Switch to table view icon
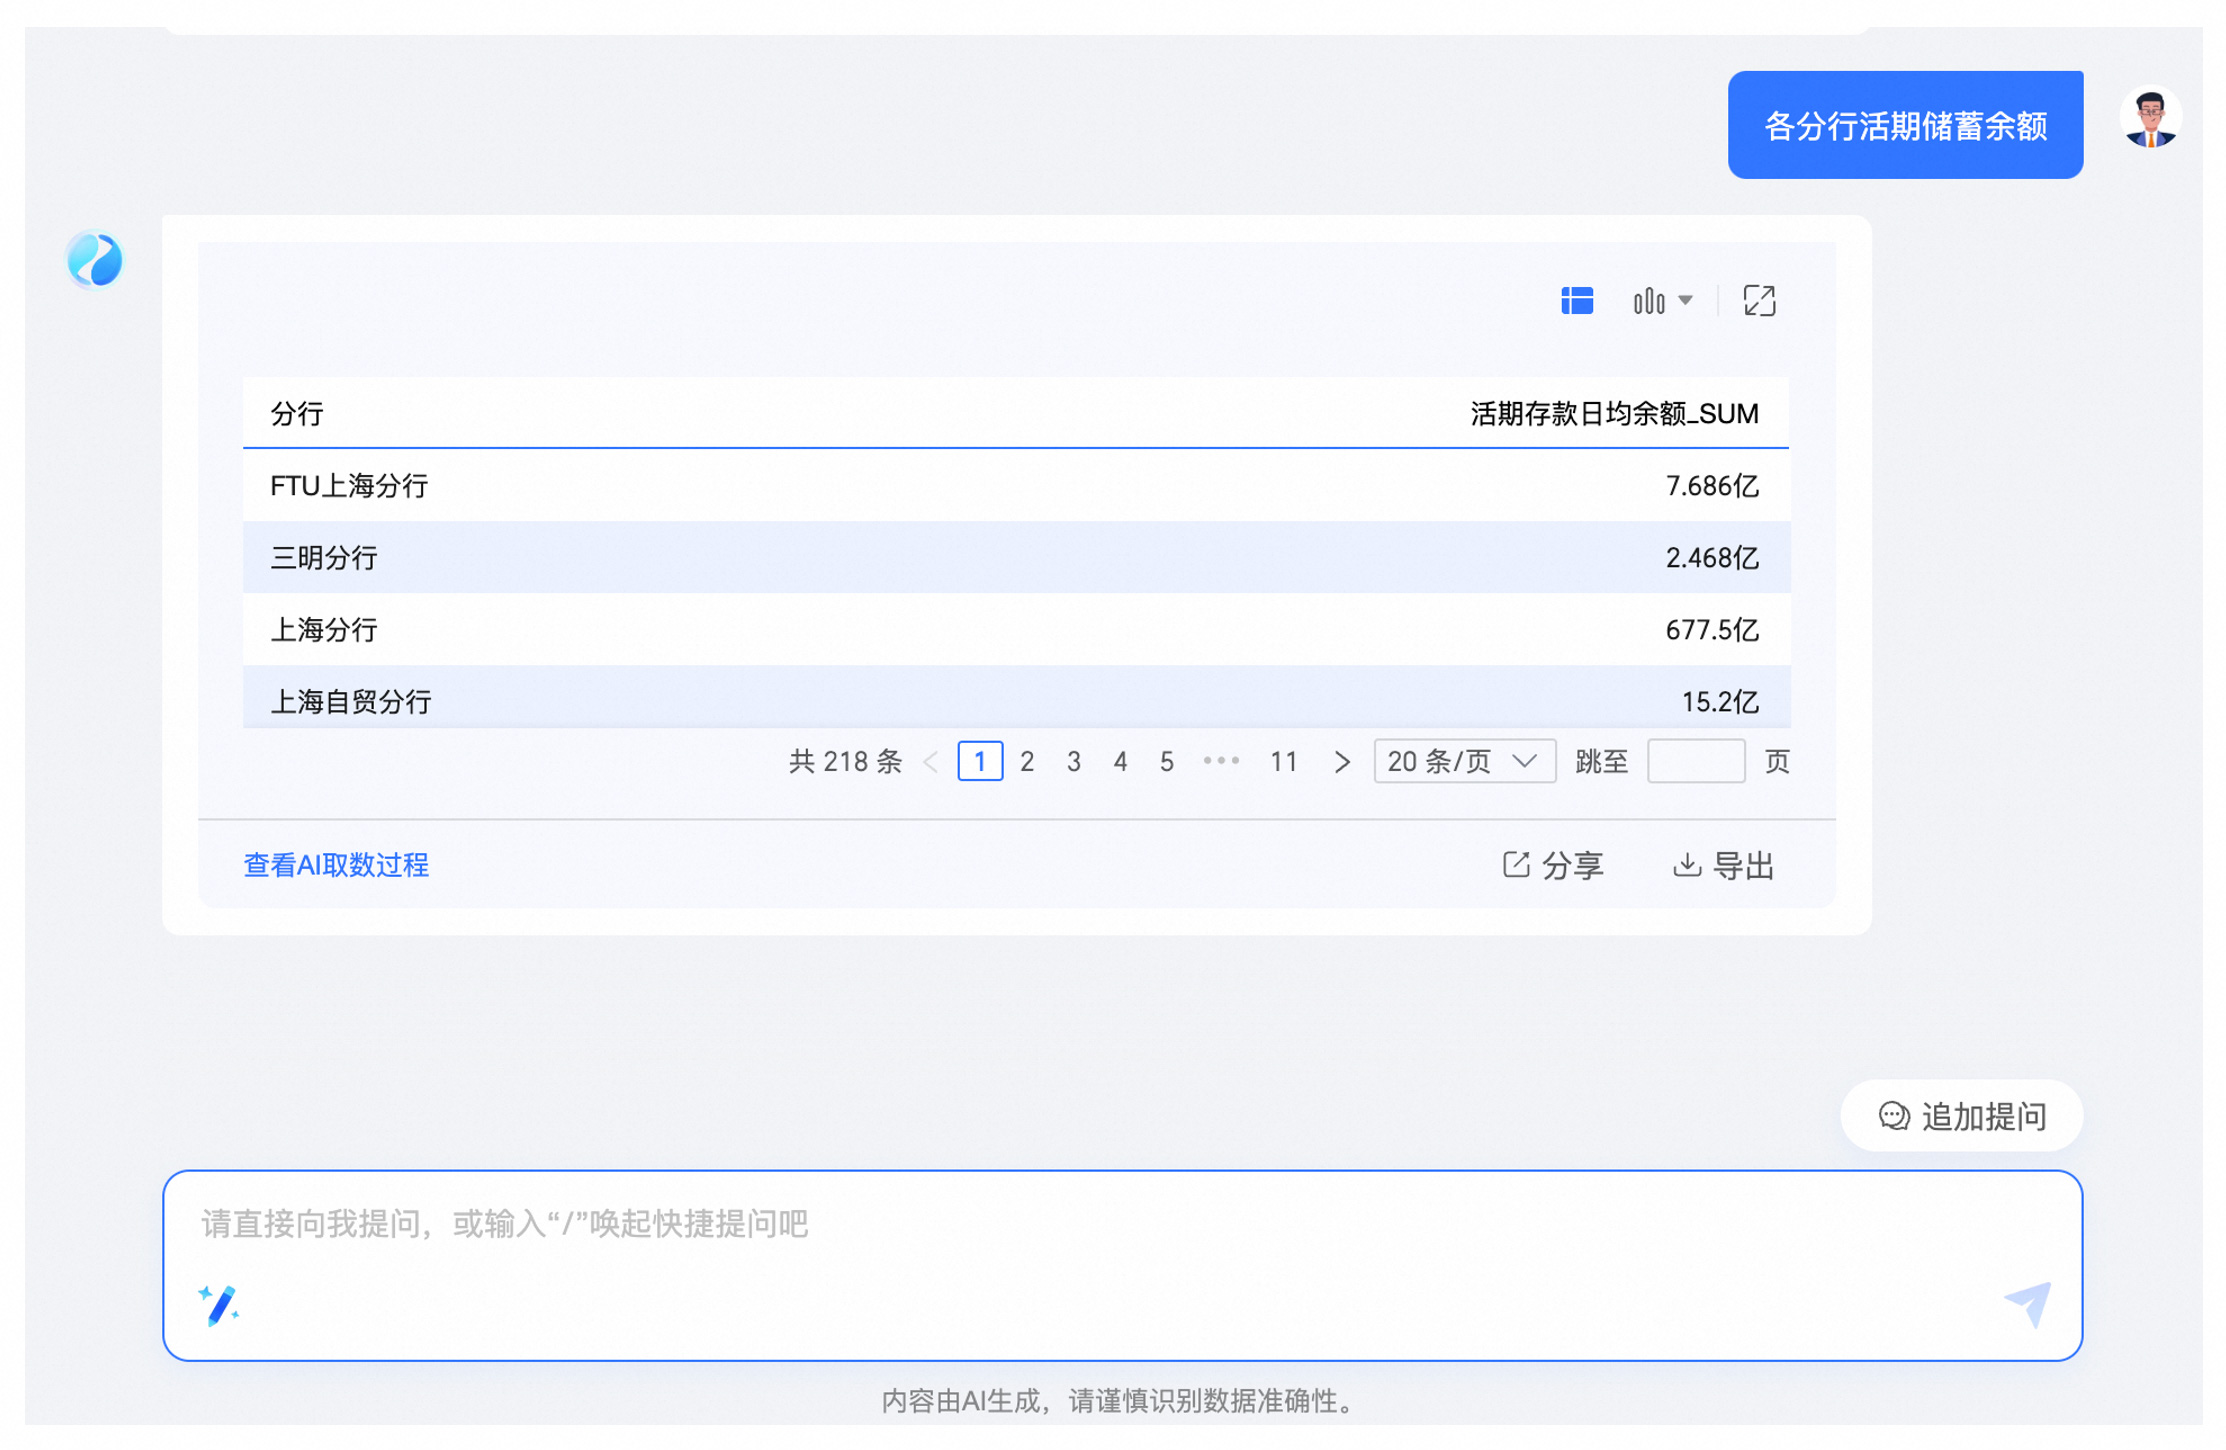Image resolution: width=2226 pixels, height=1450 pixels. [x=1576, y=300]
